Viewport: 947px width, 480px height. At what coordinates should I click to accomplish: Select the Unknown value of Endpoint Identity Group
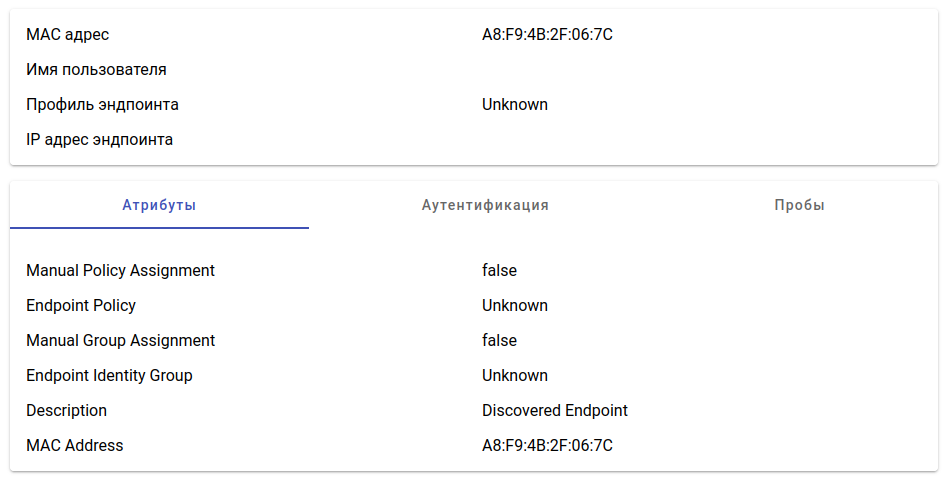[x=514, y=376]
